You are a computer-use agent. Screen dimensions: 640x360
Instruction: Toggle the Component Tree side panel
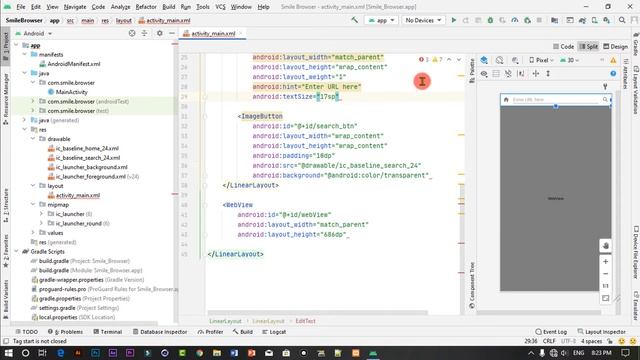pos(472,285)
